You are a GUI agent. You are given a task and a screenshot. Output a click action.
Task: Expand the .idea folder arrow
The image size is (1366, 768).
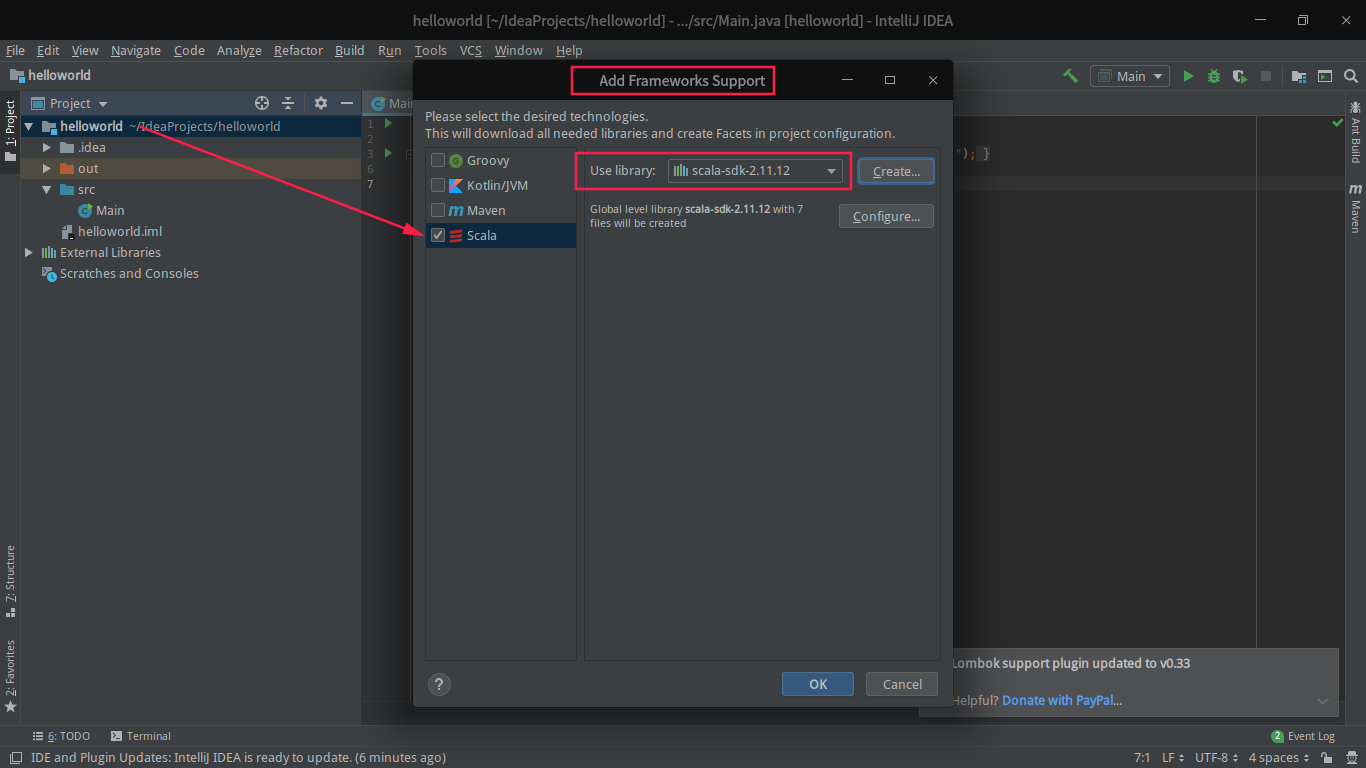pyautogui.click(x=47, y=148)
